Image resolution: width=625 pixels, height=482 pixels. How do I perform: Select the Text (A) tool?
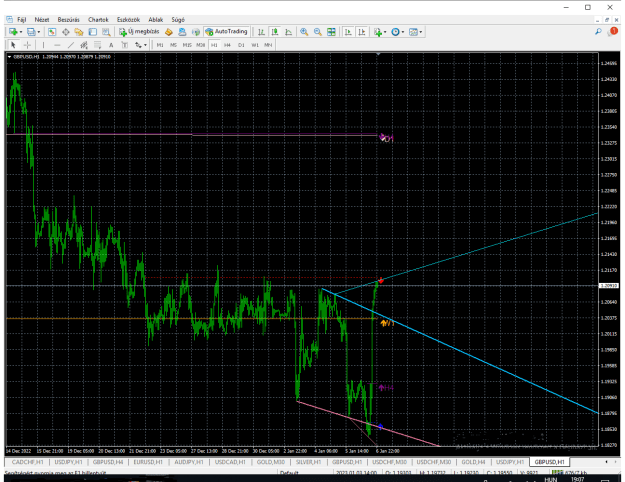111,45
